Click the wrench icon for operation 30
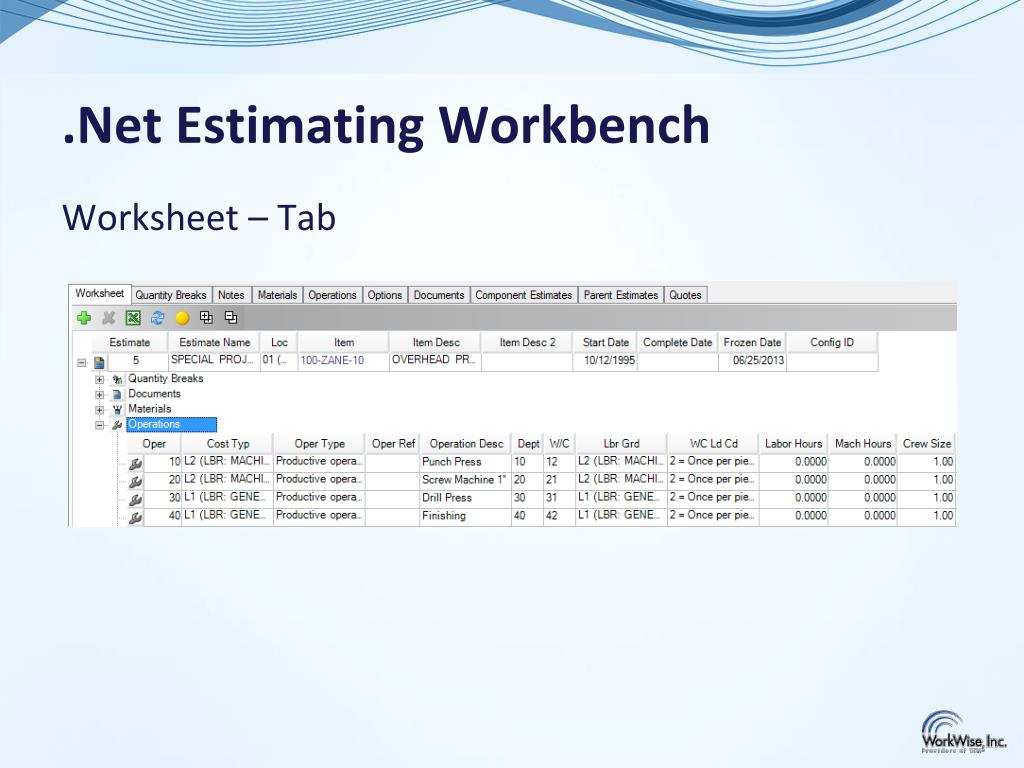The image size is (1024, 768). click(x=135, y=500)
